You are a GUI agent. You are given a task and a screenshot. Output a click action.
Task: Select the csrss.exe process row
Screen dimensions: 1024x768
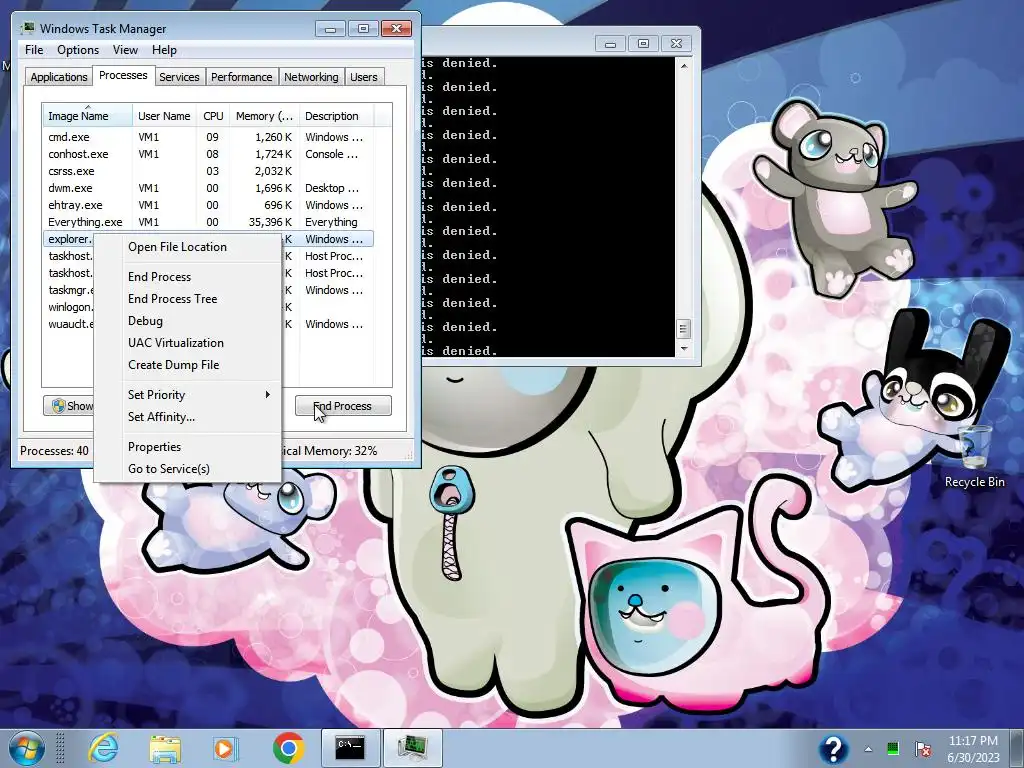(208, 171)
